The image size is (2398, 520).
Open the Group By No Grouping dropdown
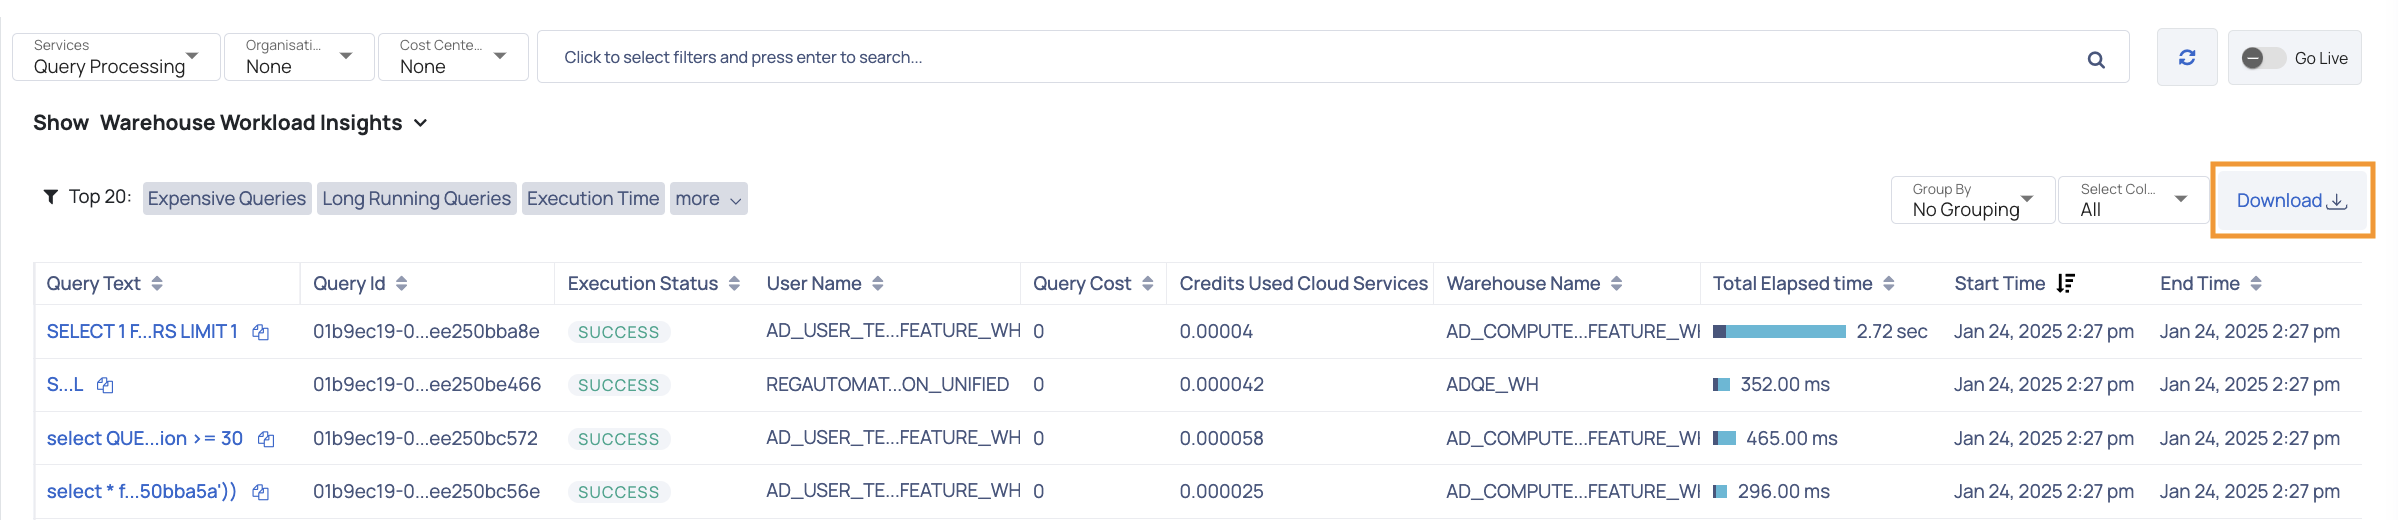[1973, 200]
